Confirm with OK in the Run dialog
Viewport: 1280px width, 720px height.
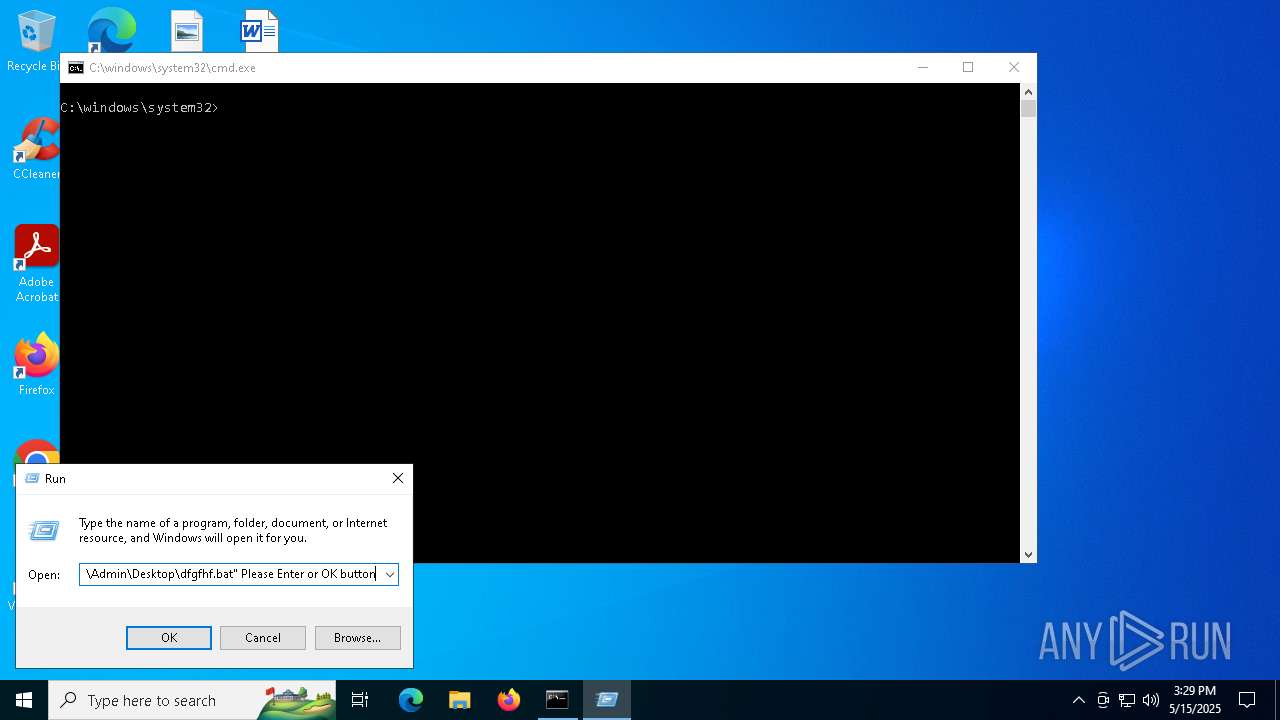point(169,638)
